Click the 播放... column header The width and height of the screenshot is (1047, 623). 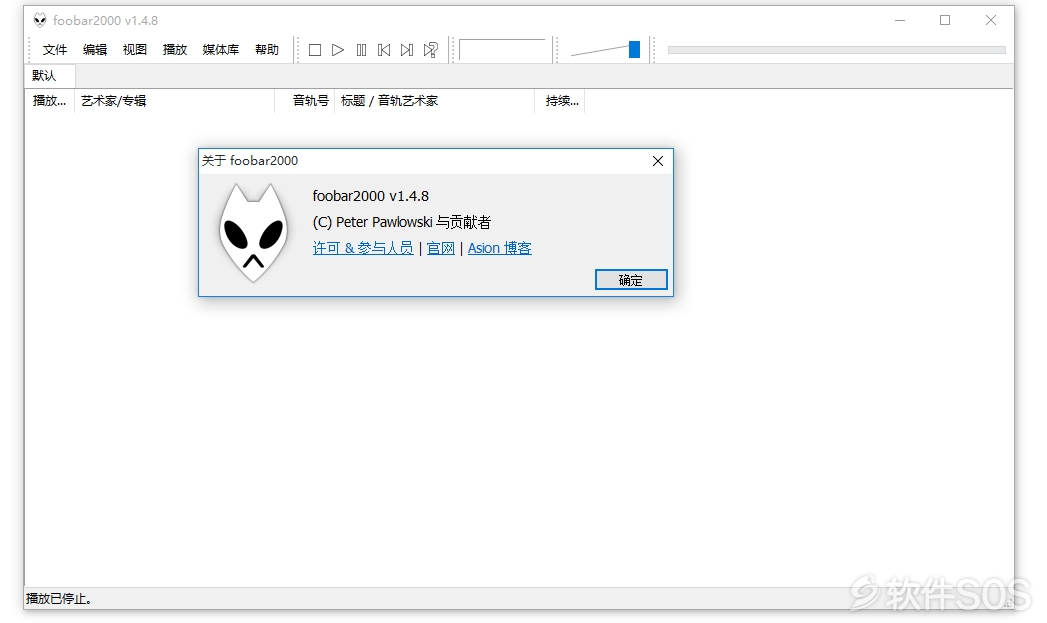(x=49, y=101)
